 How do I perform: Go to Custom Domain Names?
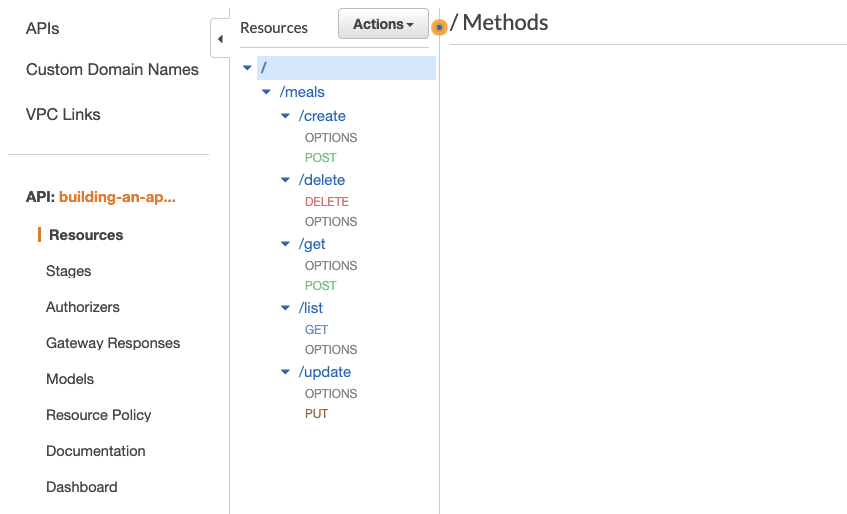click(x=112, y=70)
